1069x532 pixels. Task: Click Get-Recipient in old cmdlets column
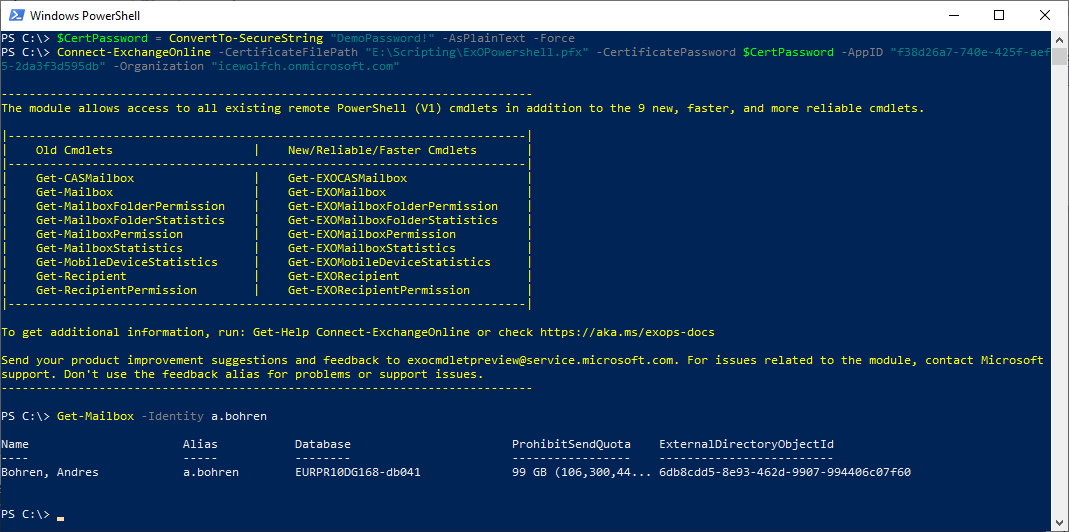pos(81,276)
